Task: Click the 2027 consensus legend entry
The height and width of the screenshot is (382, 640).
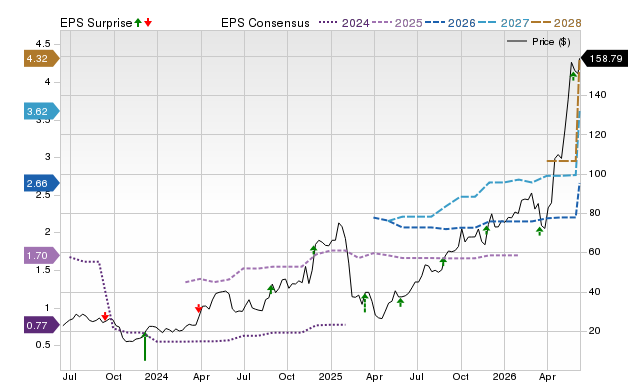Action: coord(503,23)
